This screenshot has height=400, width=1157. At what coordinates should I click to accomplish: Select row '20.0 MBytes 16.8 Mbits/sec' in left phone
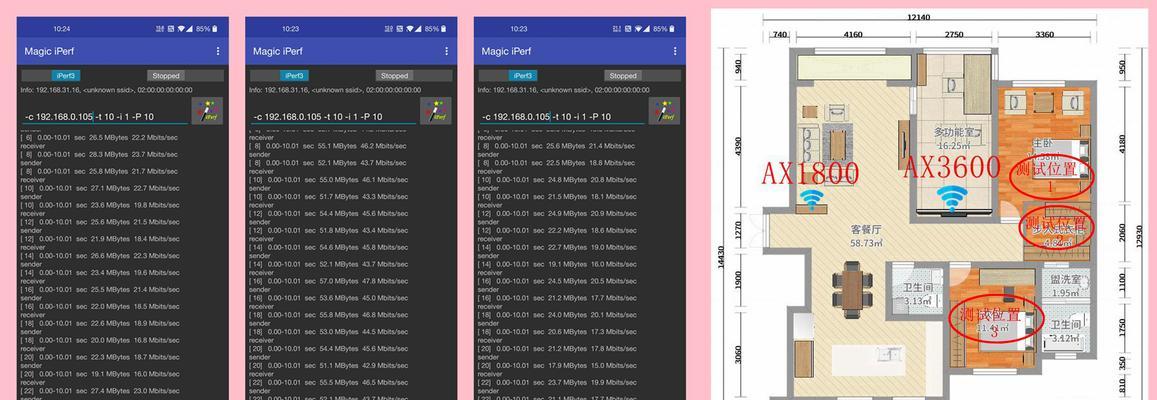(100, 340)
